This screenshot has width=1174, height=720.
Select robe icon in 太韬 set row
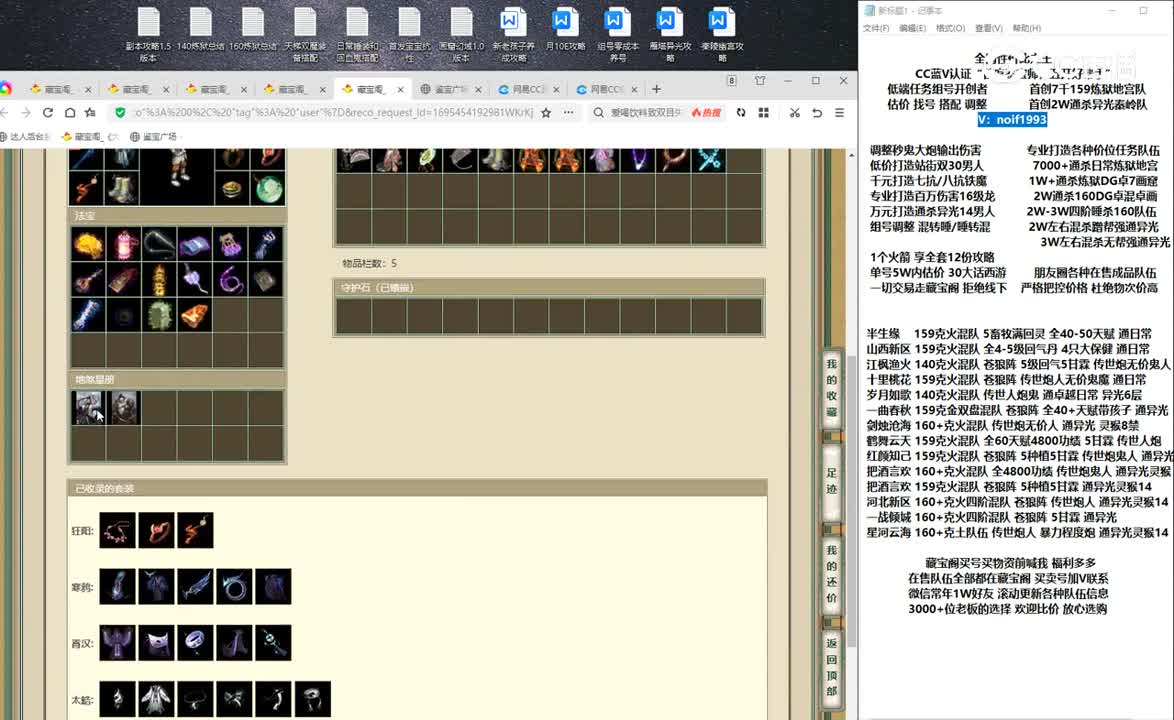156,699
